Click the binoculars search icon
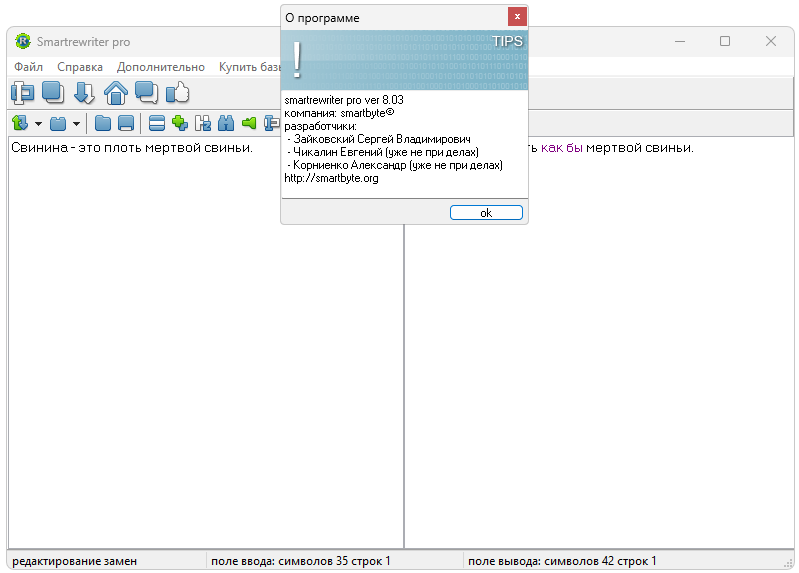The image size is (799, 573). point(226,123)
